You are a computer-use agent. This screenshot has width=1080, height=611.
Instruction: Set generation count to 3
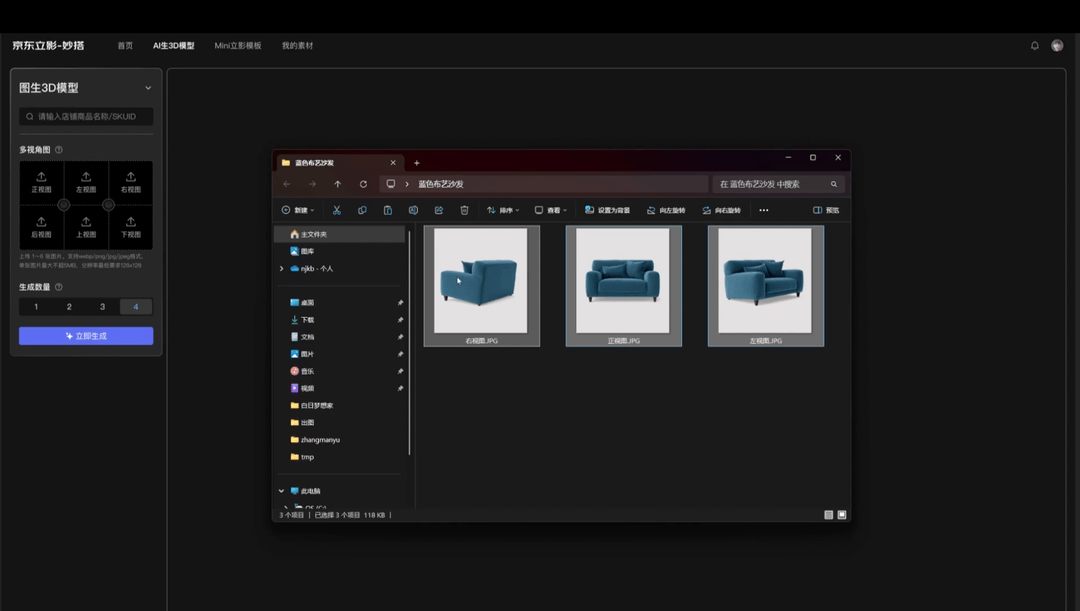coord(102,307)
